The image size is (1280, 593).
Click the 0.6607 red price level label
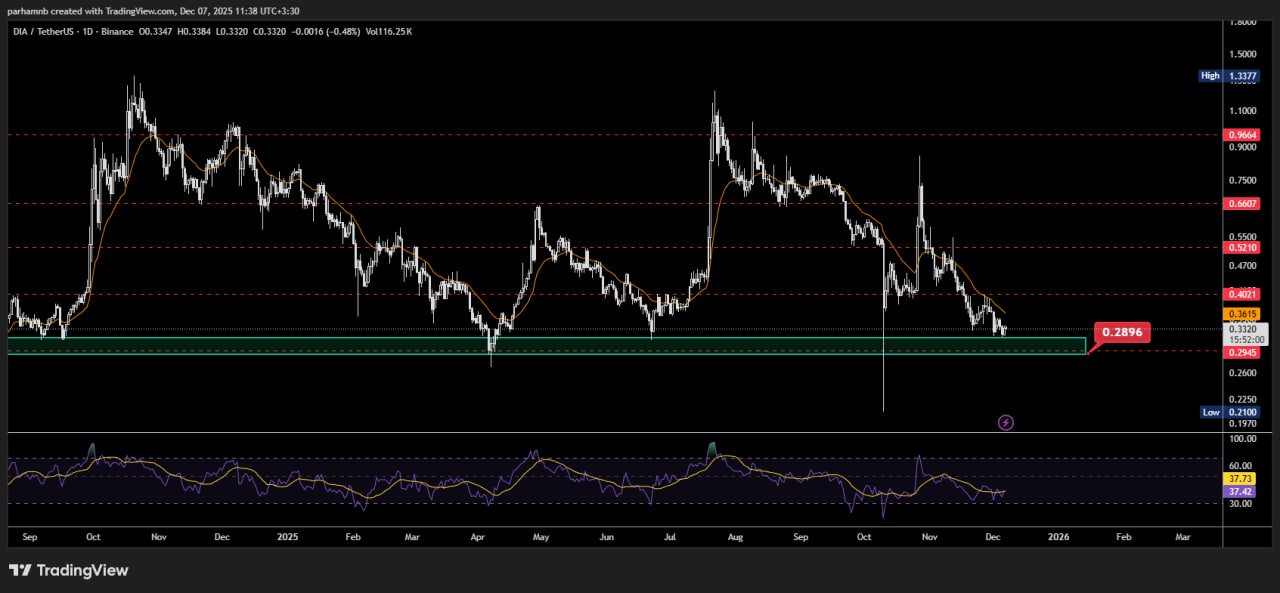1241,203
